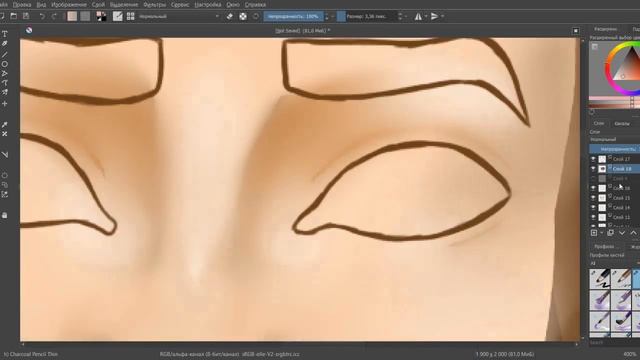Open the Фильтры menu
Viewport: 640px width, 360px height.
pyautogui.click(x=155, y=4)
